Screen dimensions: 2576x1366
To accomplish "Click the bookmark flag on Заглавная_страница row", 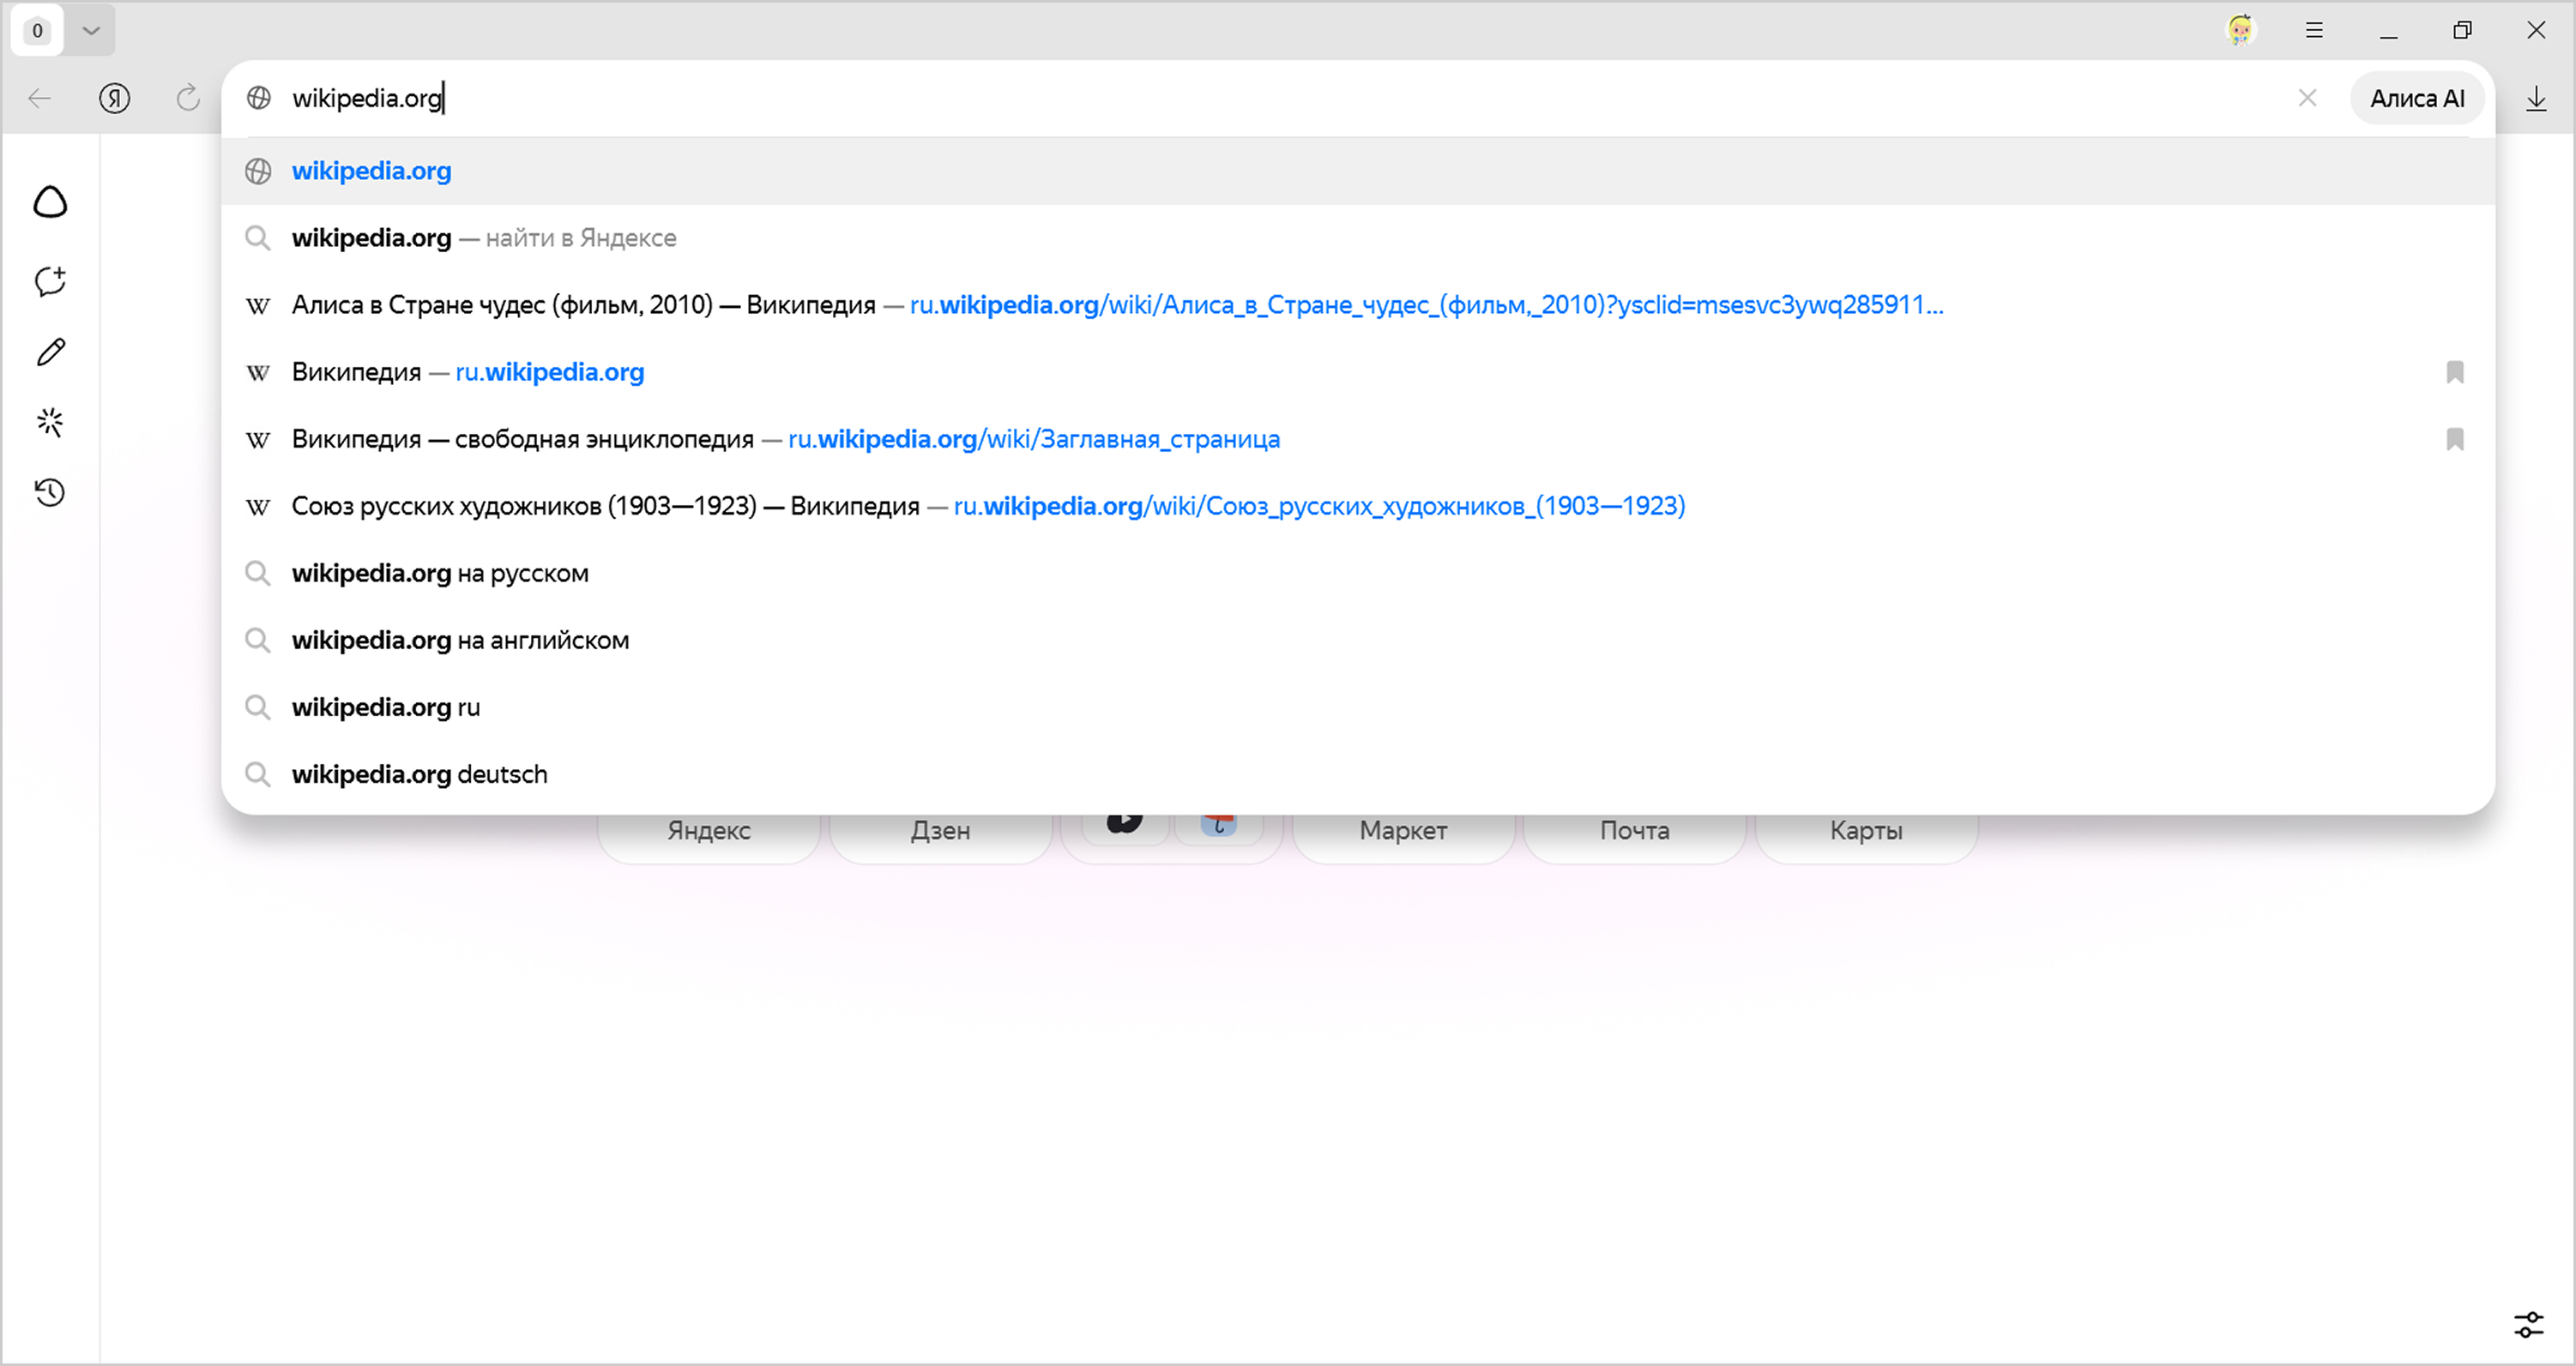I will [x=2454, y=439].
